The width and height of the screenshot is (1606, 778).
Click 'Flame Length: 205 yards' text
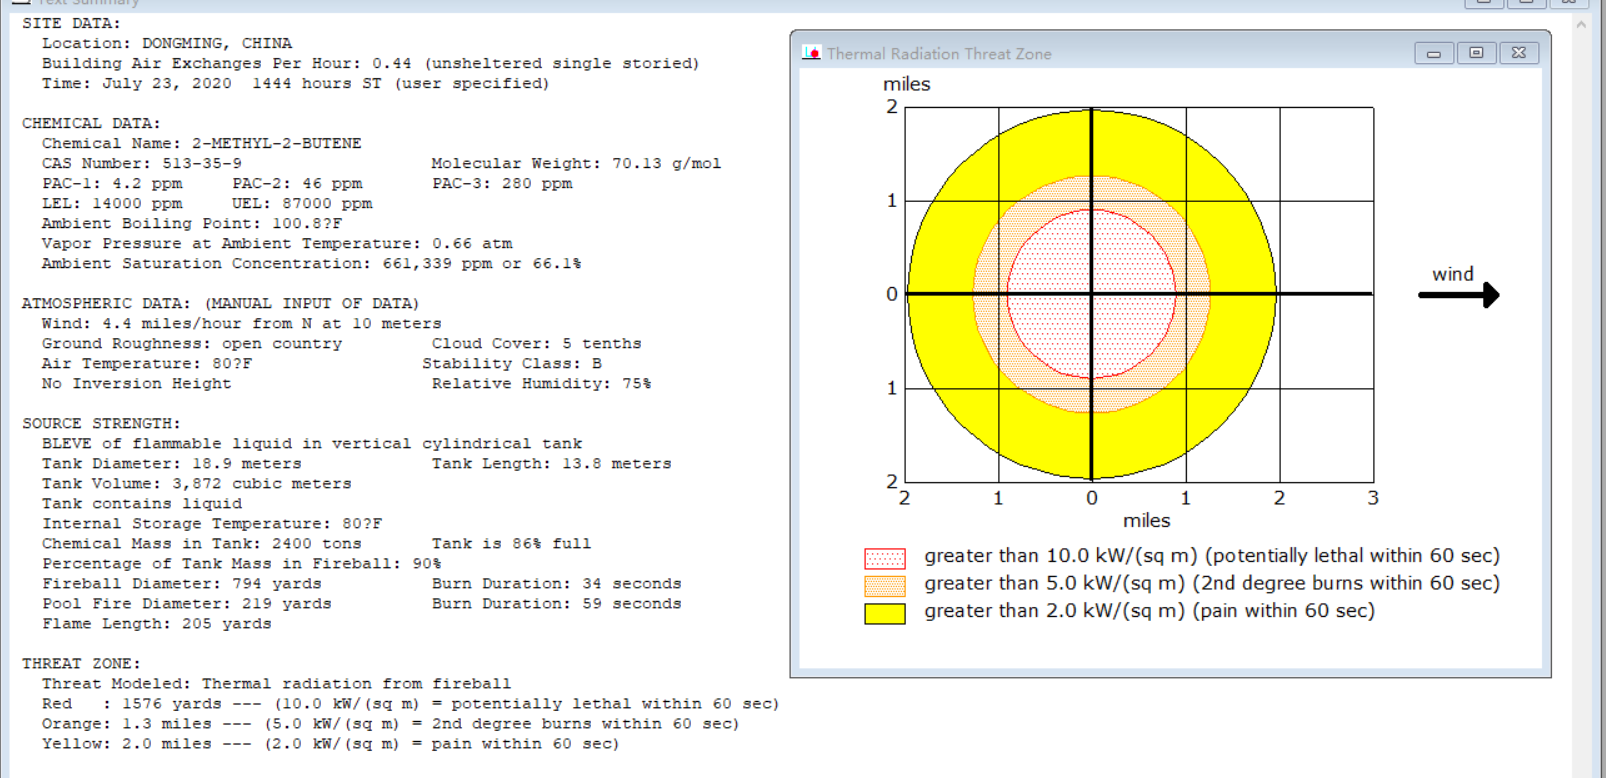(x=157, y=623)
